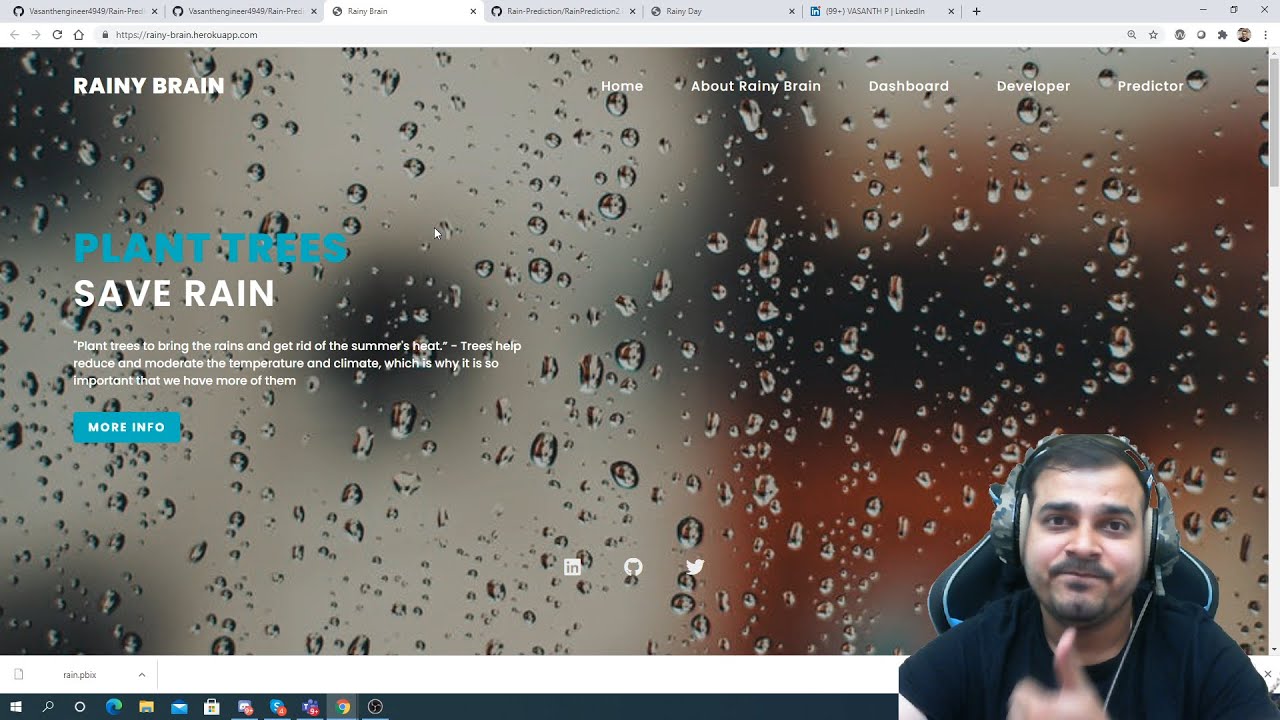Go back using the browser back arrow
The width and height of the screenshot is (1280, 720).
tap(14, 34)
